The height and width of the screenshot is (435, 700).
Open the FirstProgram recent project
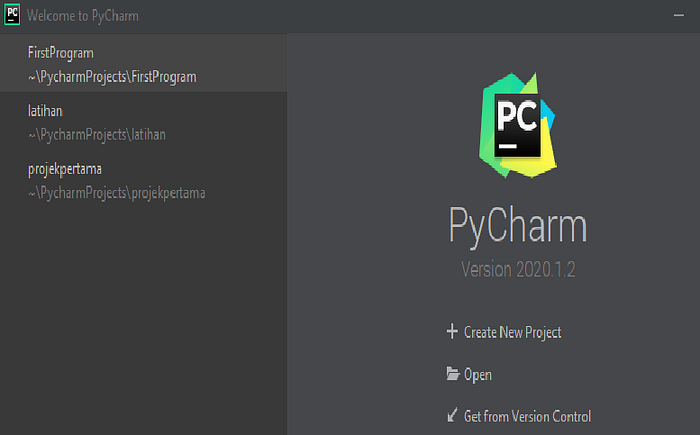pos(143,63)
